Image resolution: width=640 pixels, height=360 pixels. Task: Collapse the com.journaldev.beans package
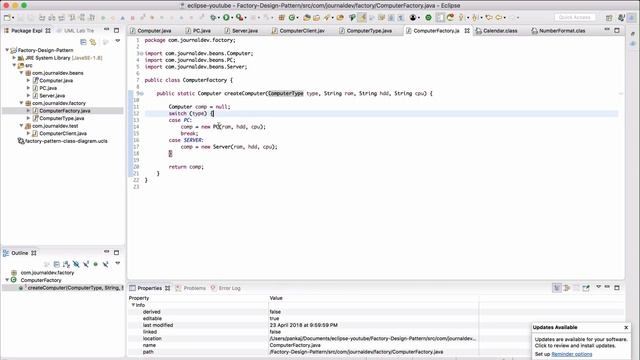(x=22, y=73)
